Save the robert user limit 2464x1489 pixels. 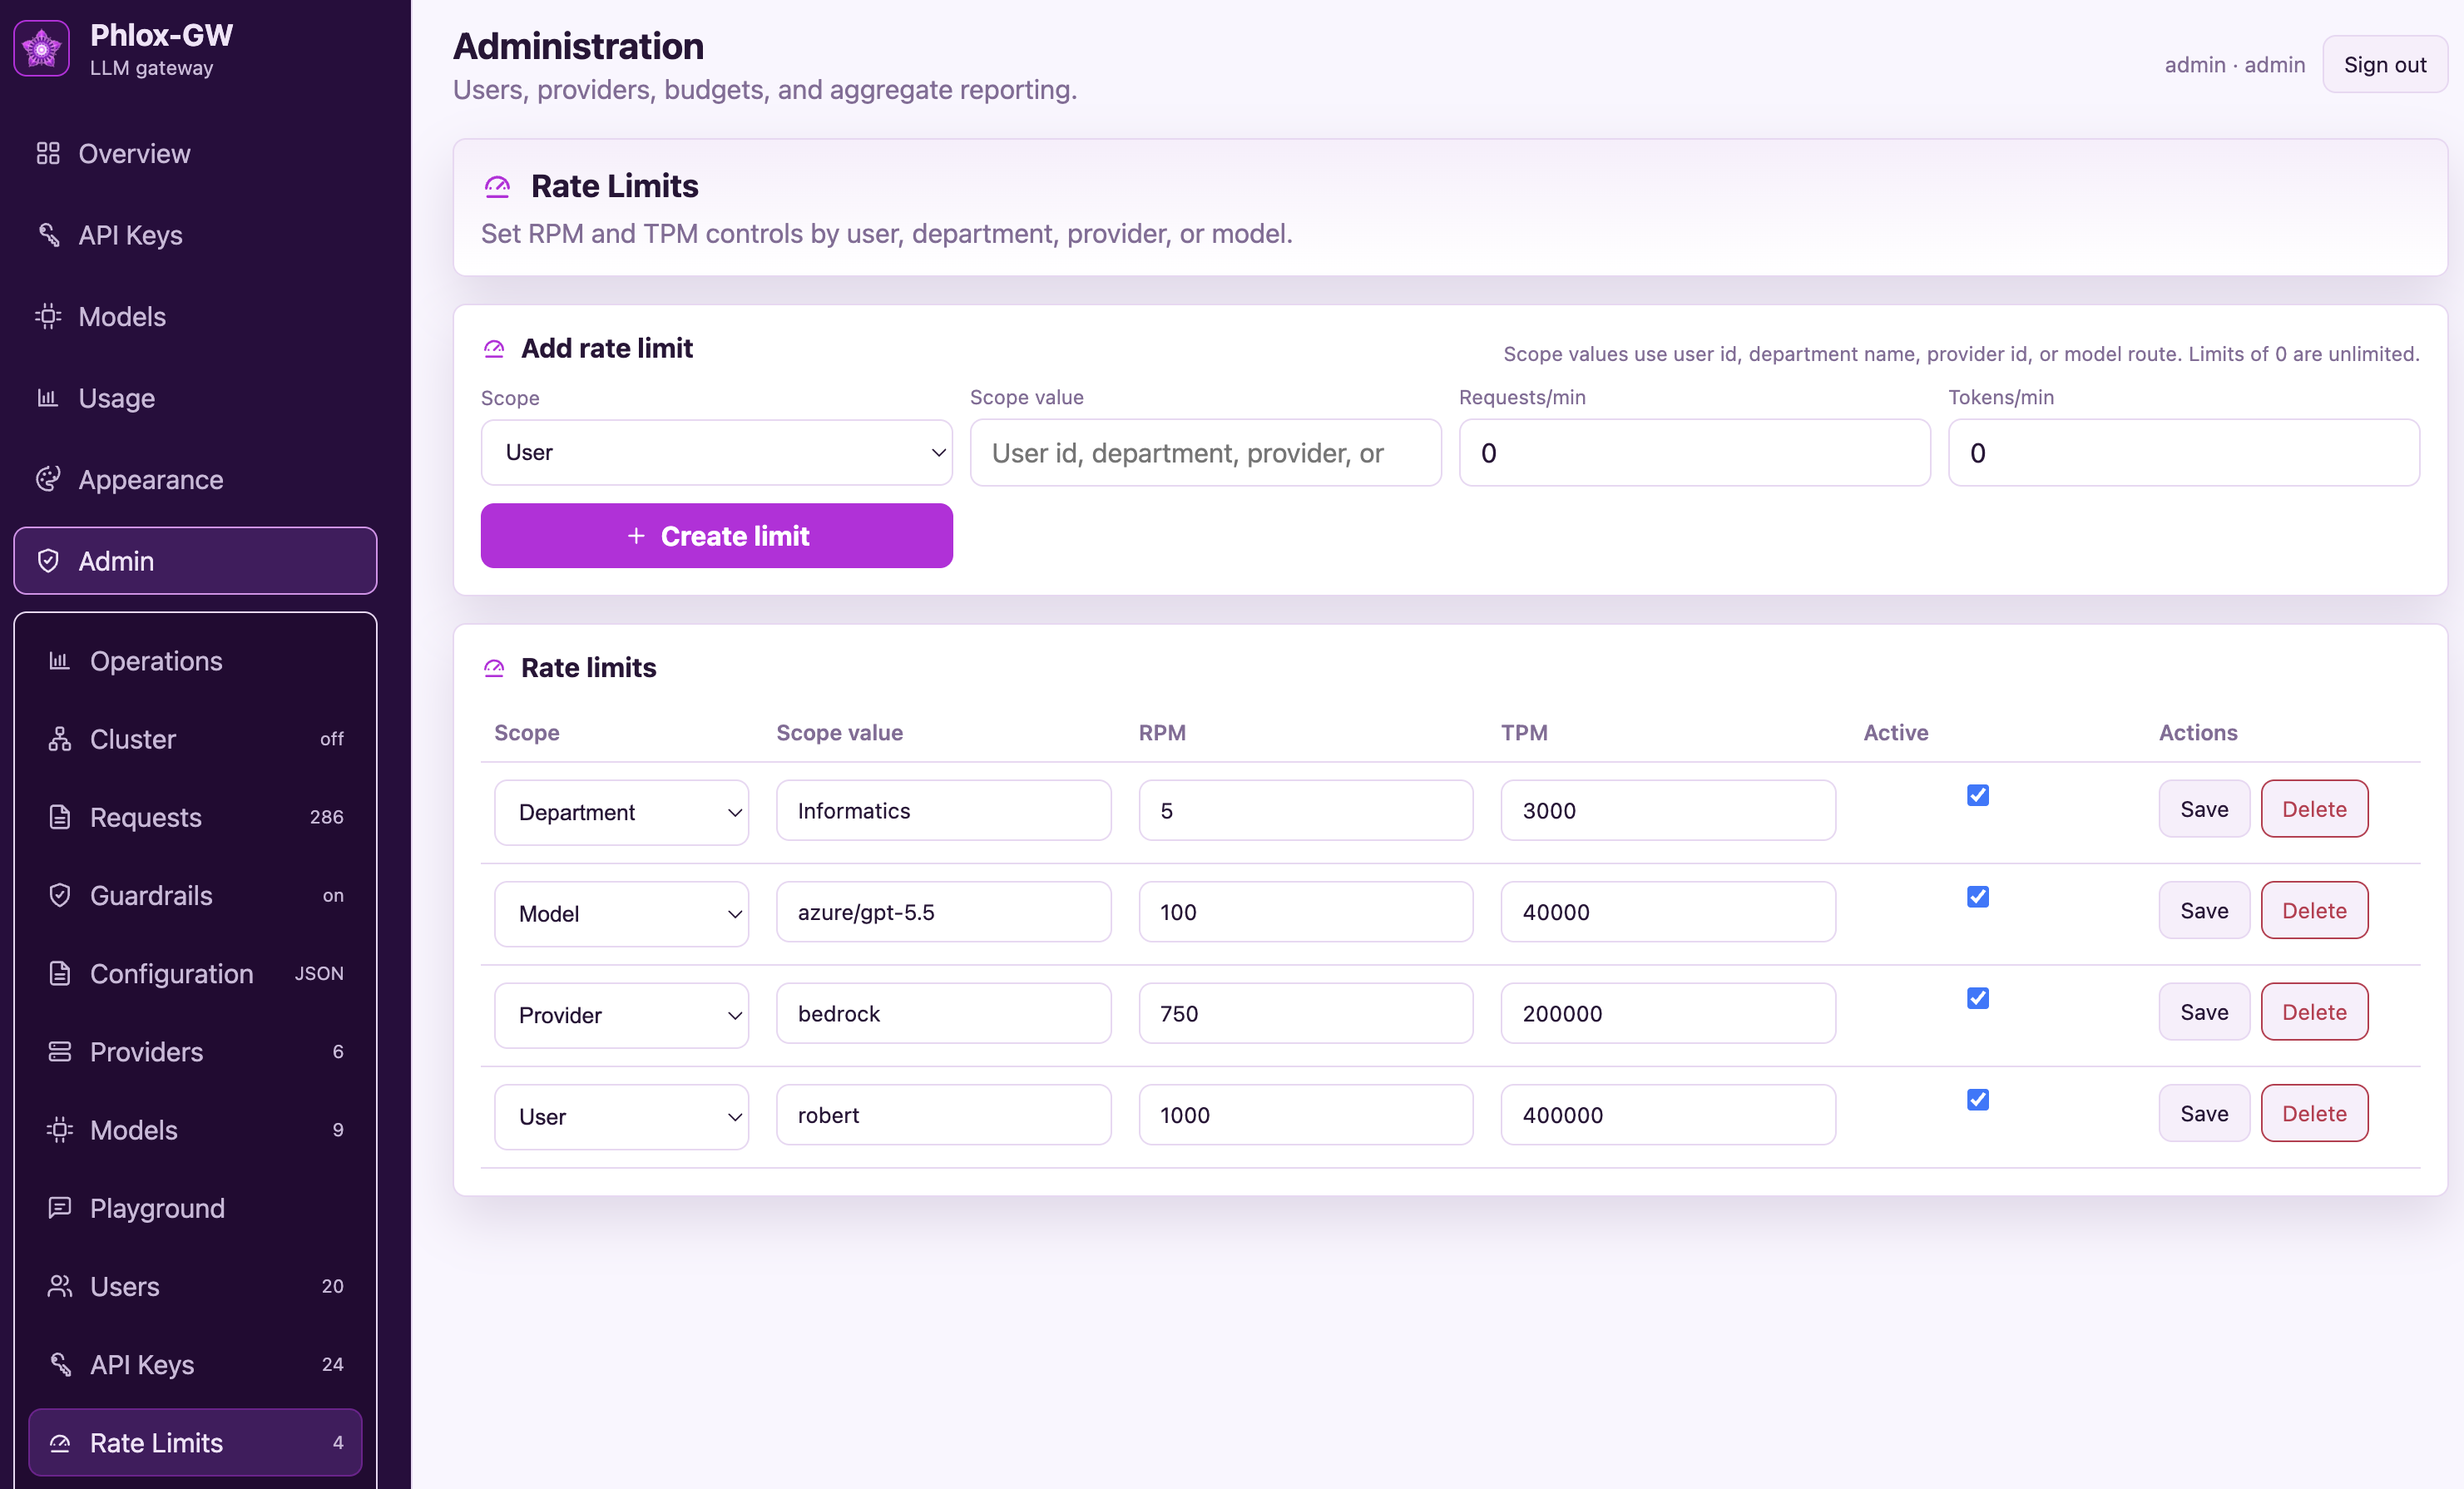(x=2203, y=1113)
